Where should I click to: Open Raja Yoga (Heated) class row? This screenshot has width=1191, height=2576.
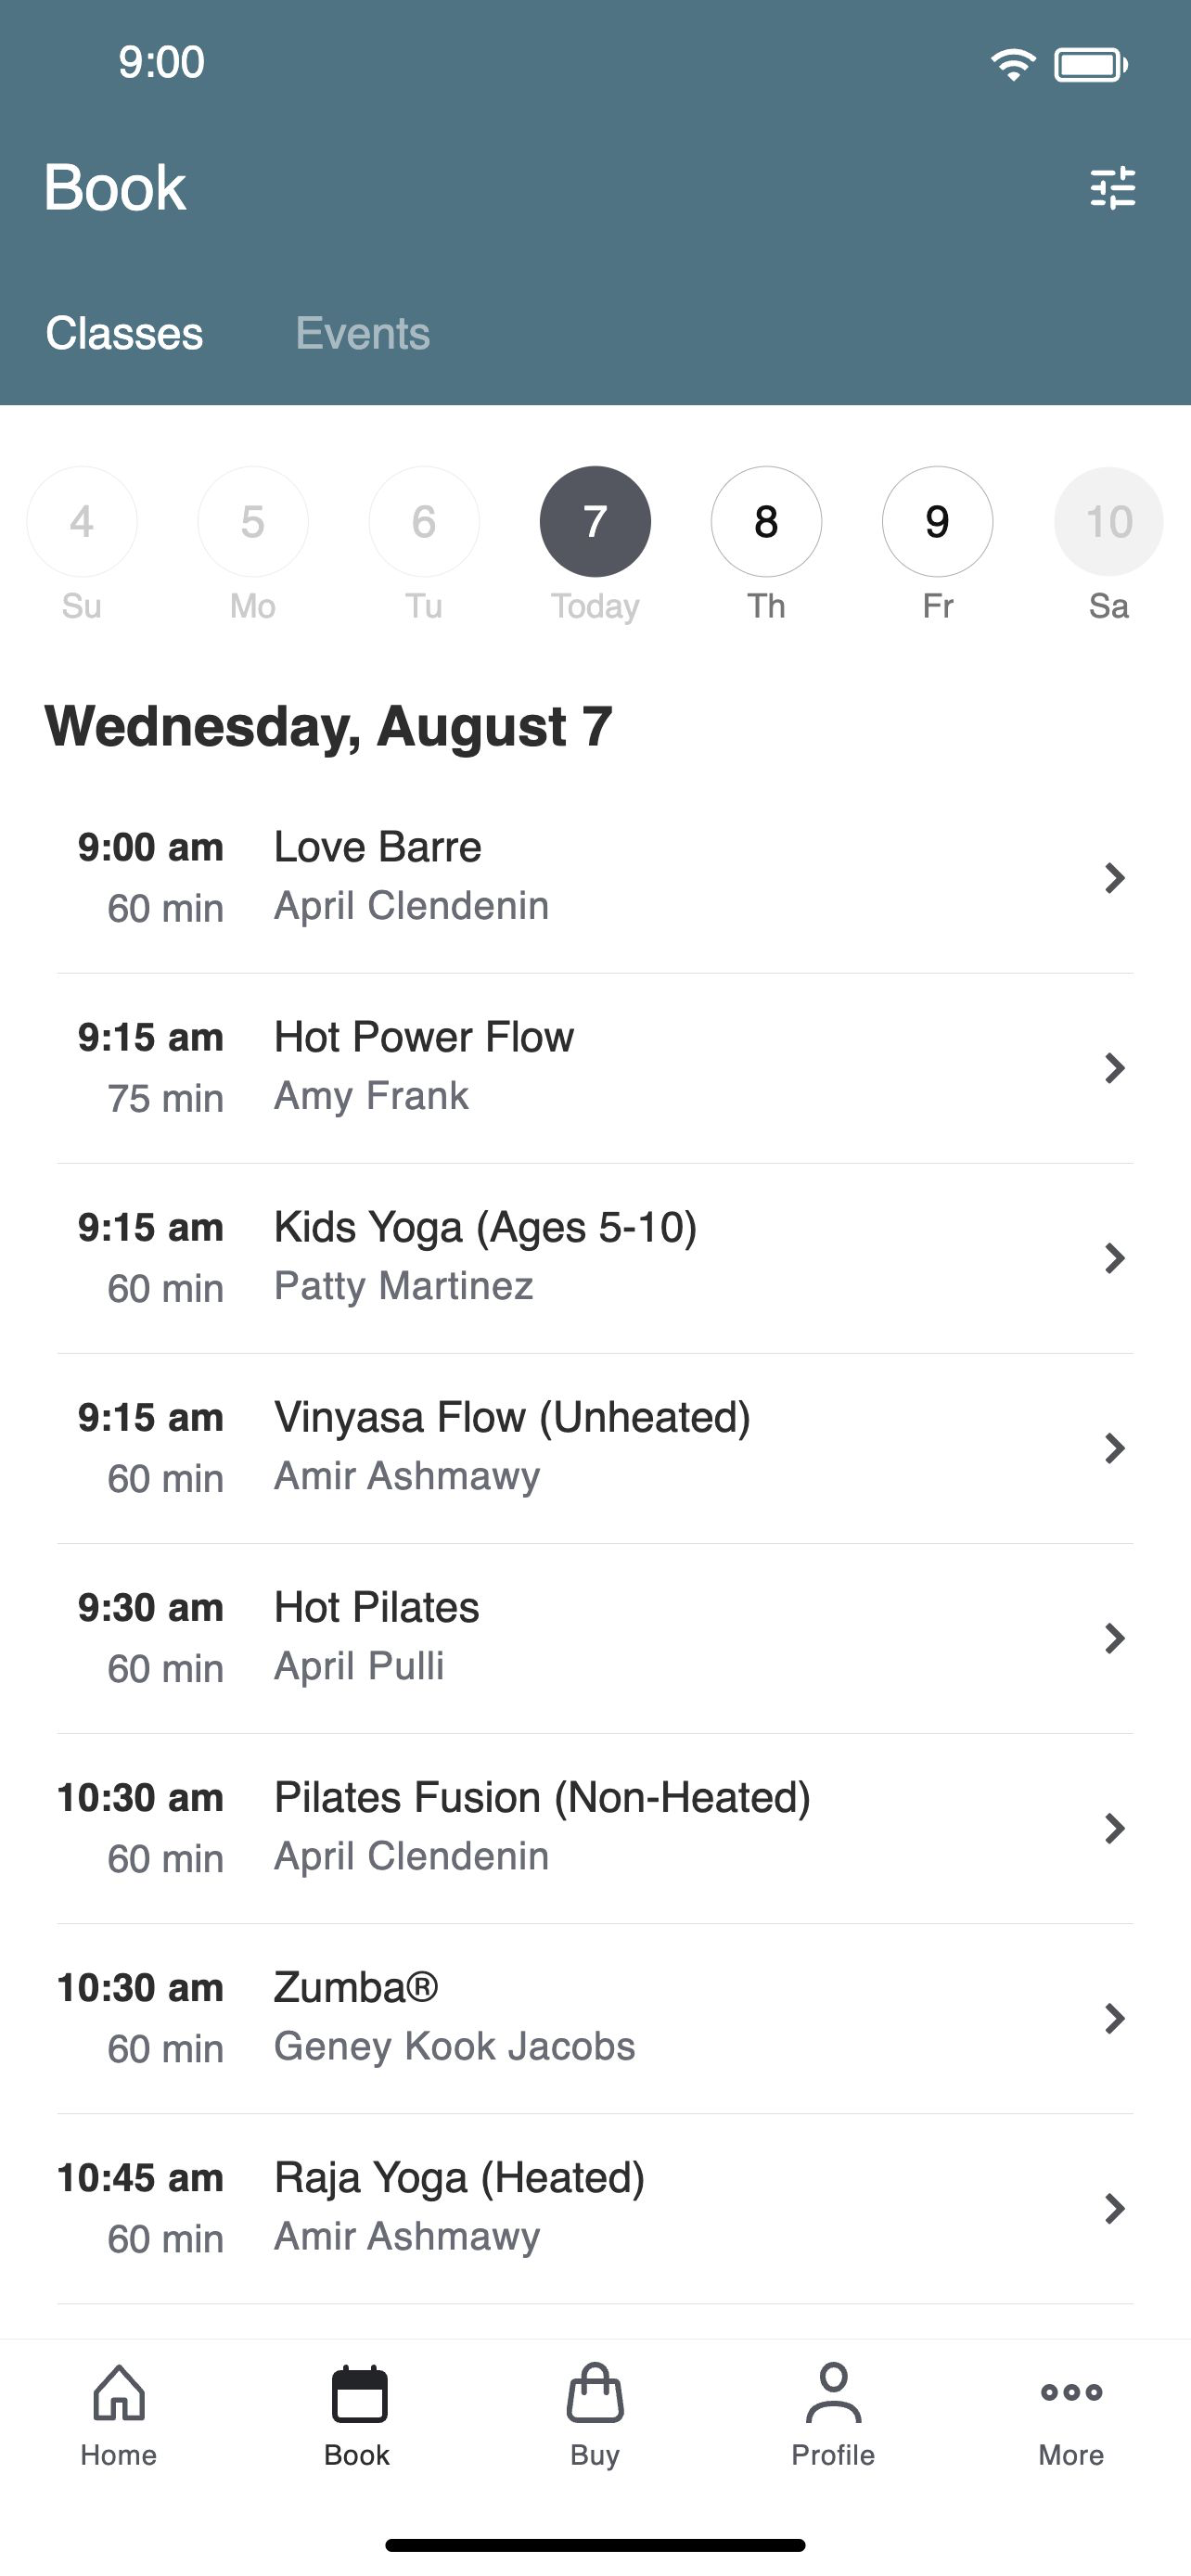(595, 2208)
